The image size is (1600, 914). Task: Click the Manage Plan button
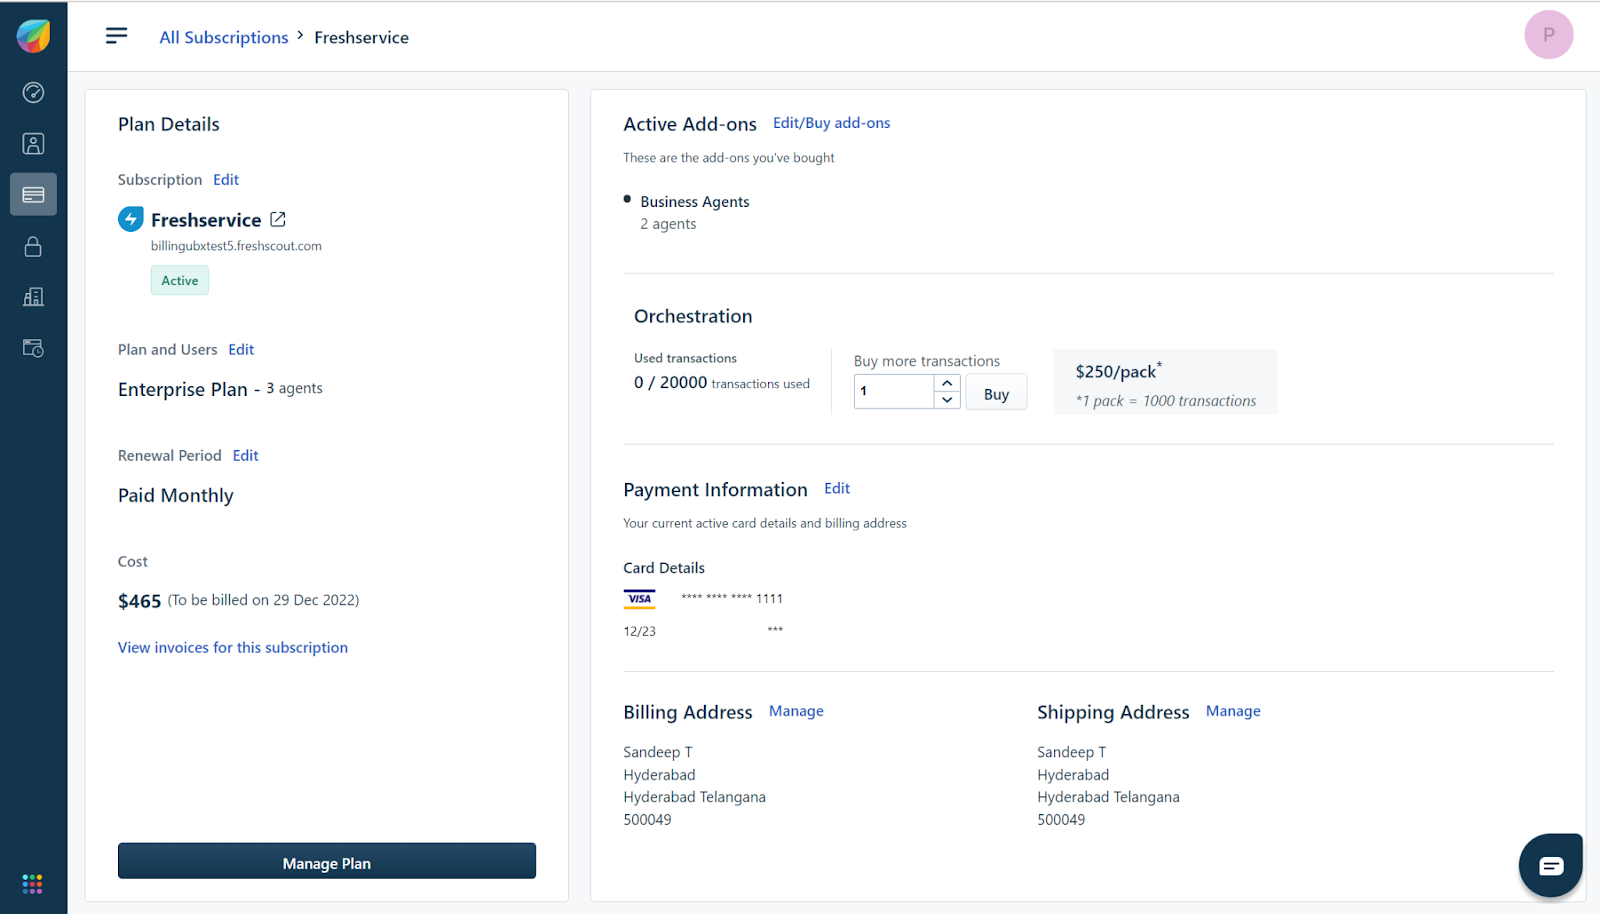[327, 862]
